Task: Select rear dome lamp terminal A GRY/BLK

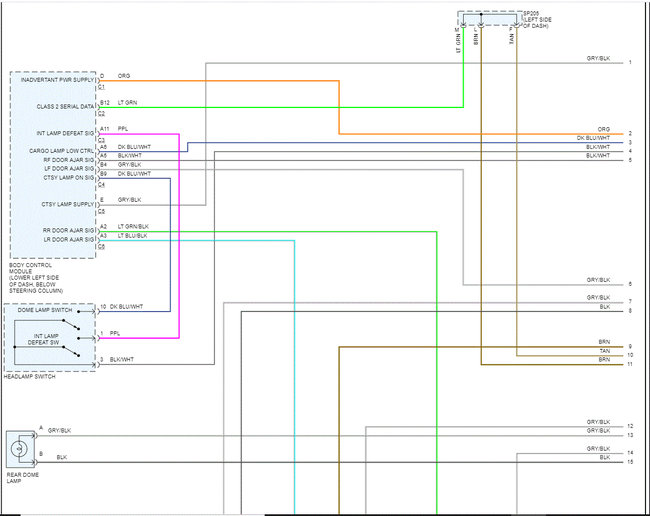Action: coord(59,431)
